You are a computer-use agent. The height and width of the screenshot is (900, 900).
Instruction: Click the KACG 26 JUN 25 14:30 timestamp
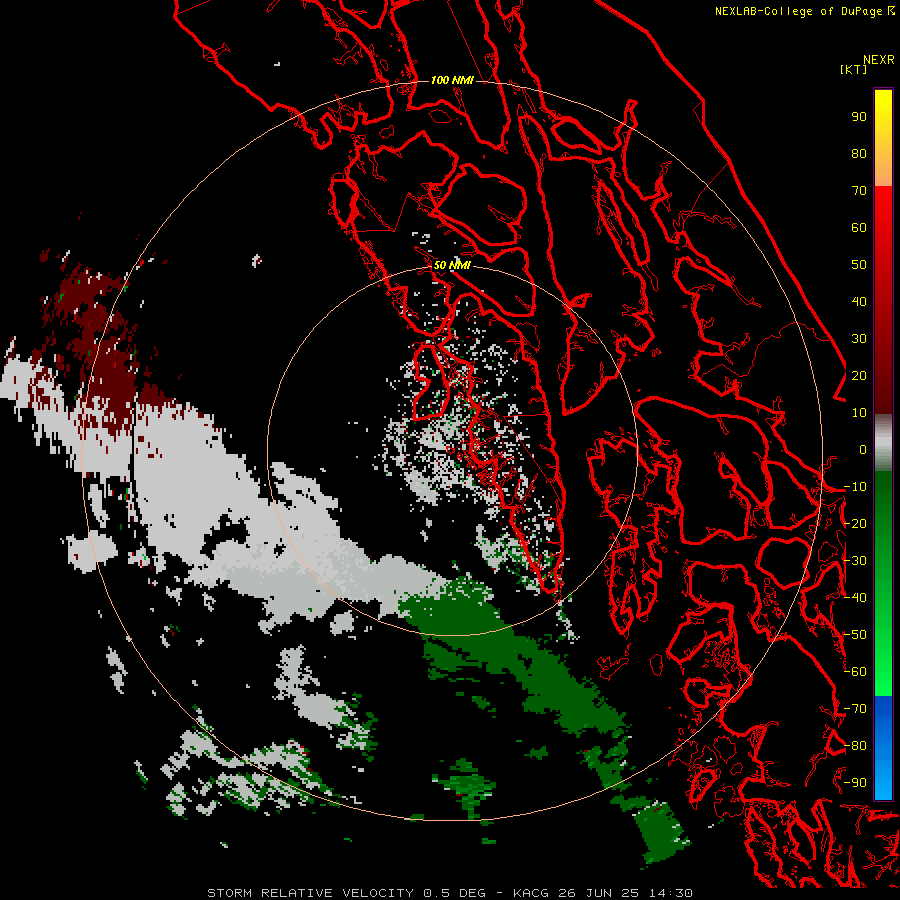[x=603, y=893]
